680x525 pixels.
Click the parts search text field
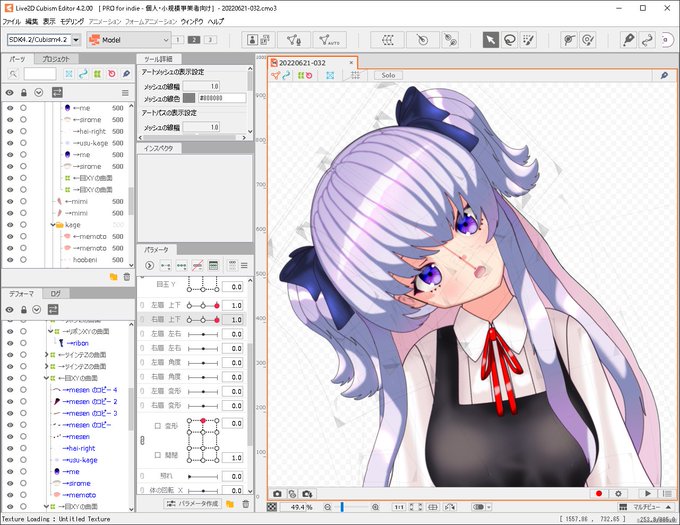pyautogui.click(x=40, y=74)
